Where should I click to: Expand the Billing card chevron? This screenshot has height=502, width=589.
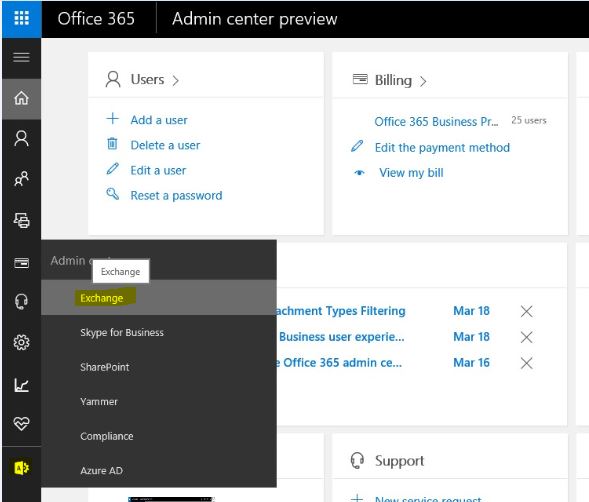(423, 81)
